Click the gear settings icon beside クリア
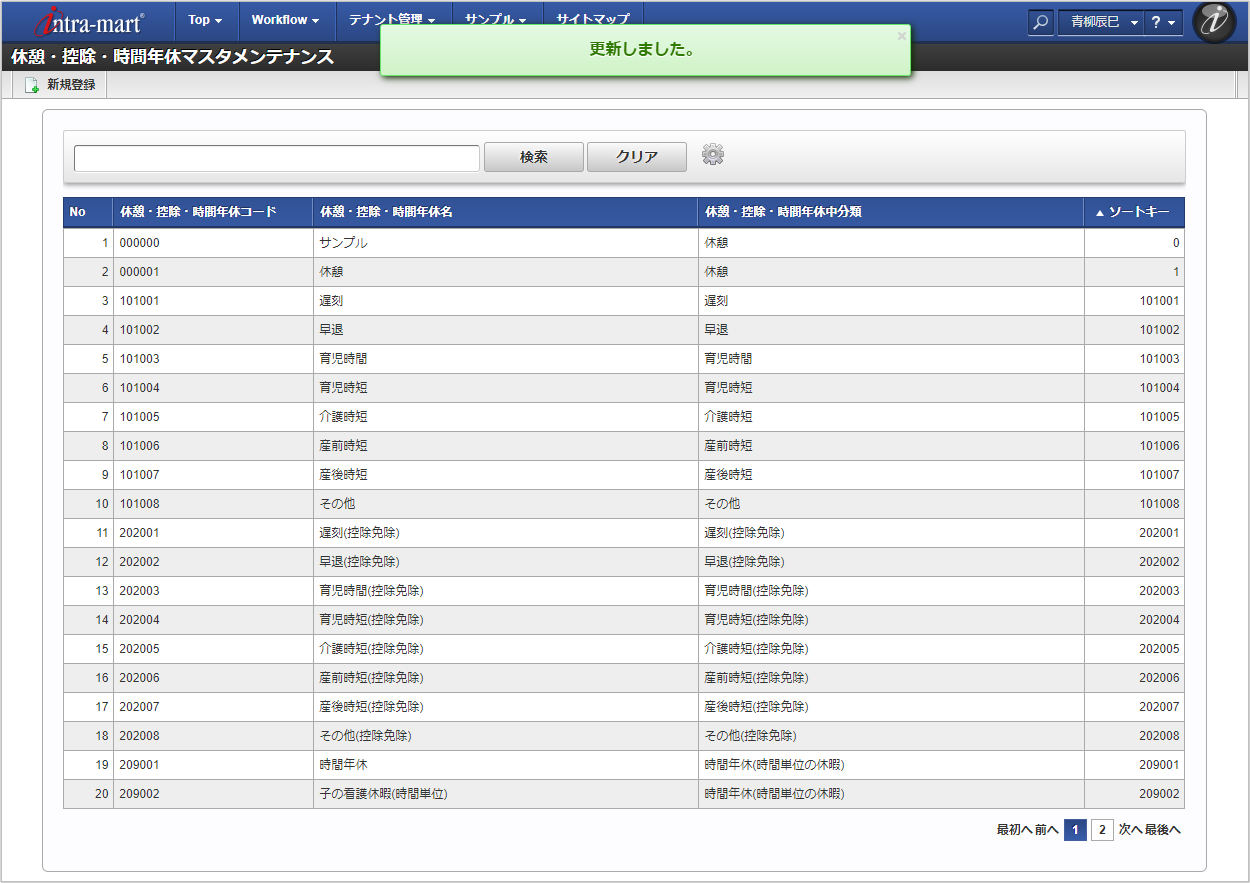The height and width of the screenshot is (883, 1250). 713,155
